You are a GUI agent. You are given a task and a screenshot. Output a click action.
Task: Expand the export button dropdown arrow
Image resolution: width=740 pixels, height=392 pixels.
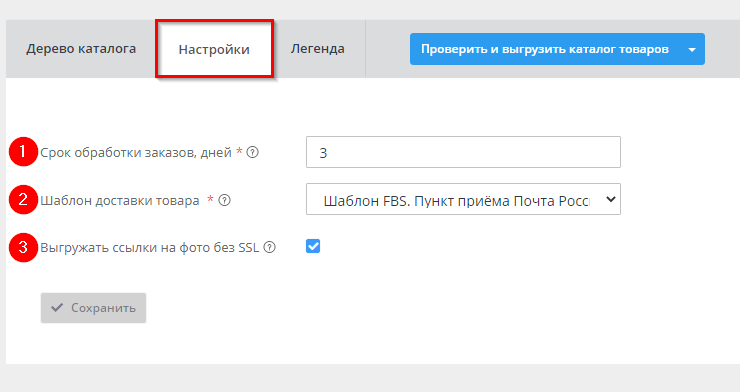tap(692, 49)
